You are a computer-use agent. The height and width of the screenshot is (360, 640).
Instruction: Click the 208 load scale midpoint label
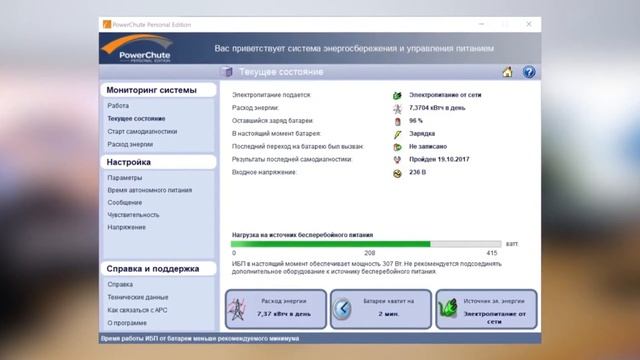point(369,253)
